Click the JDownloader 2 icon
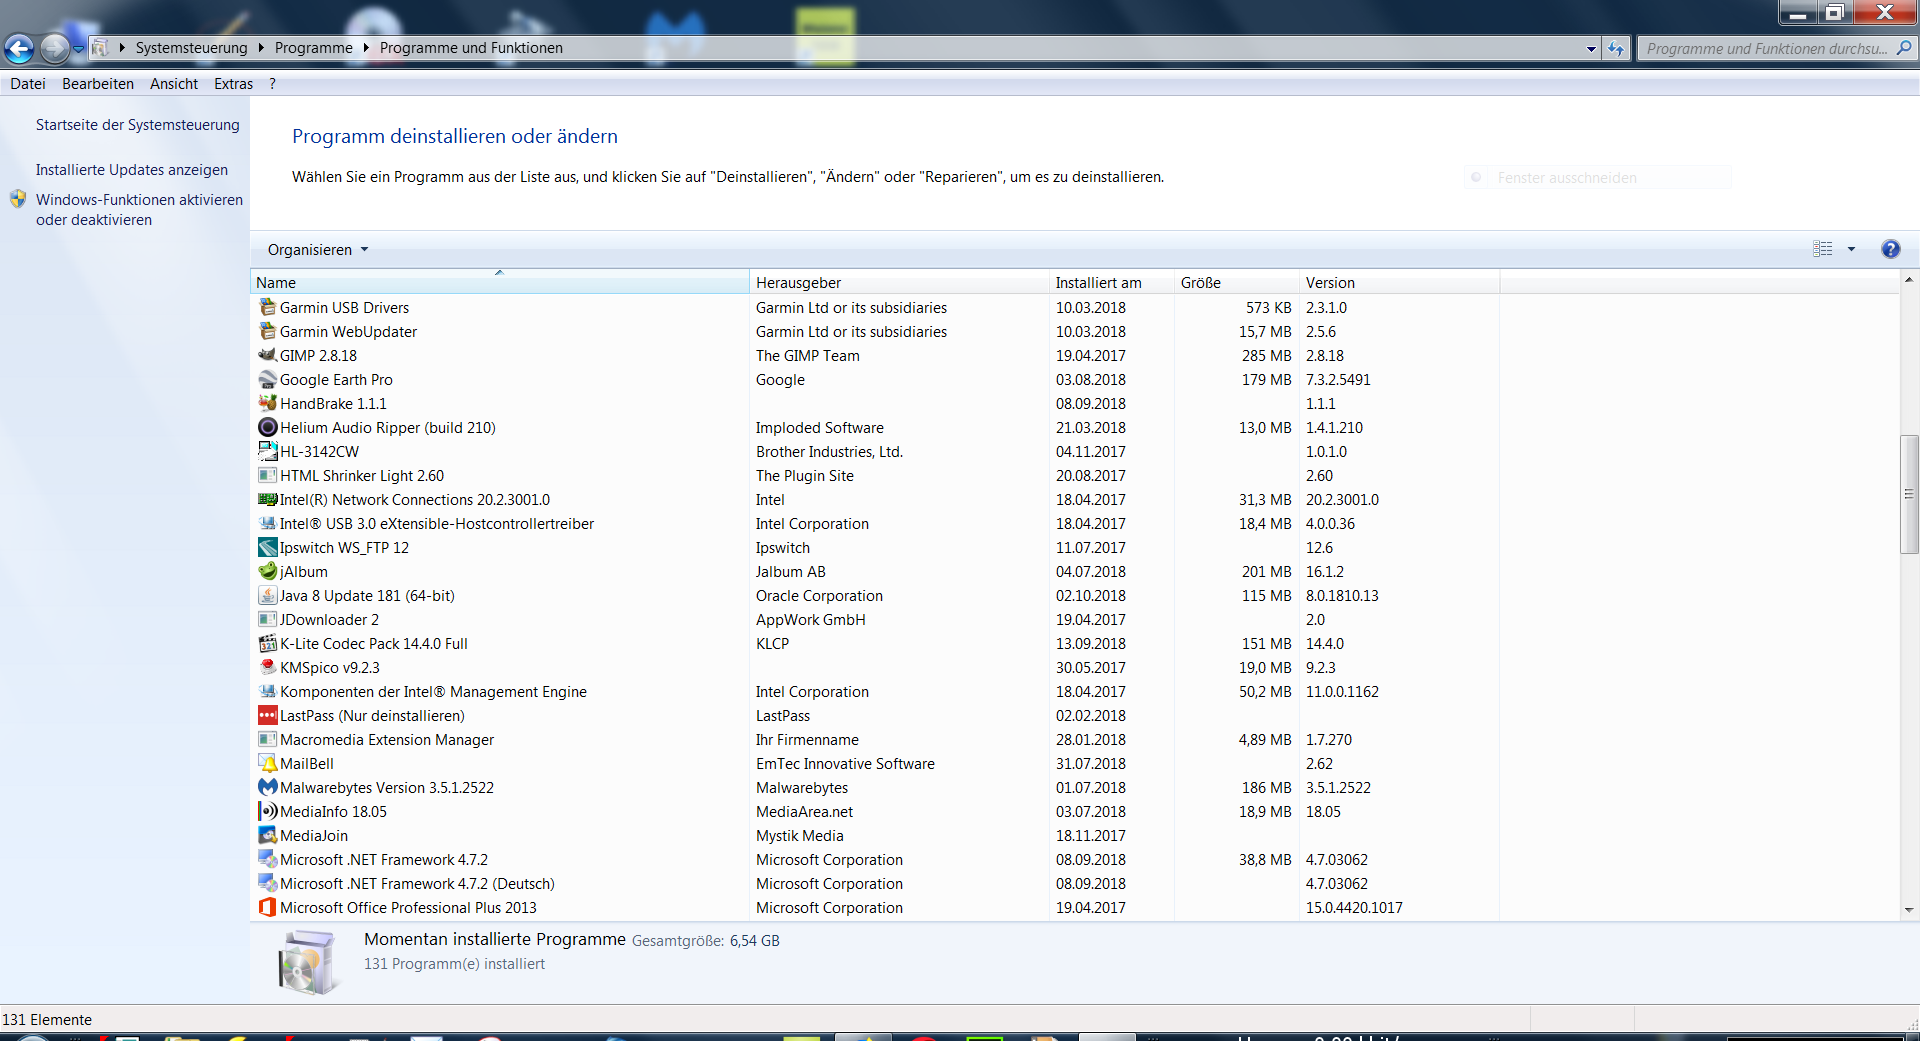The width and height of the screenshot is (1920, 1041). [x=267, y=619]
